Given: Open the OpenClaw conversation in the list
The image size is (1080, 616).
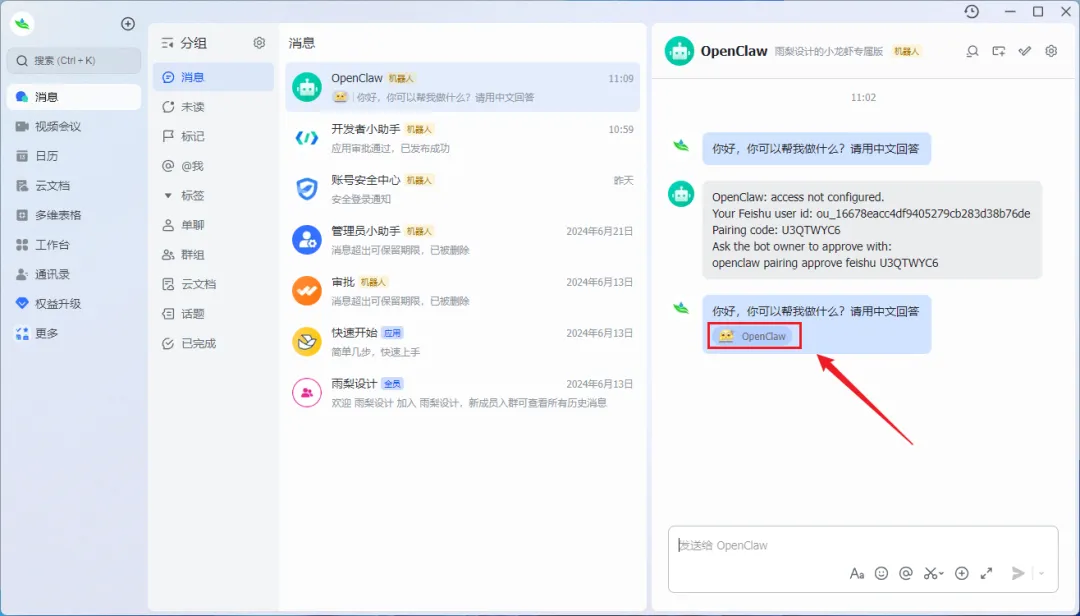Looking at the screenshot, I should coord(462,88).
